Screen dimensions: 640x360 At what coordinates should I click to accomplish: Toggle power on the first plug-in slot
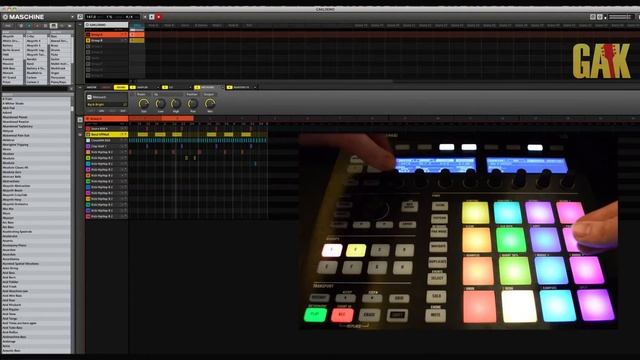click(x=133, y=87)
